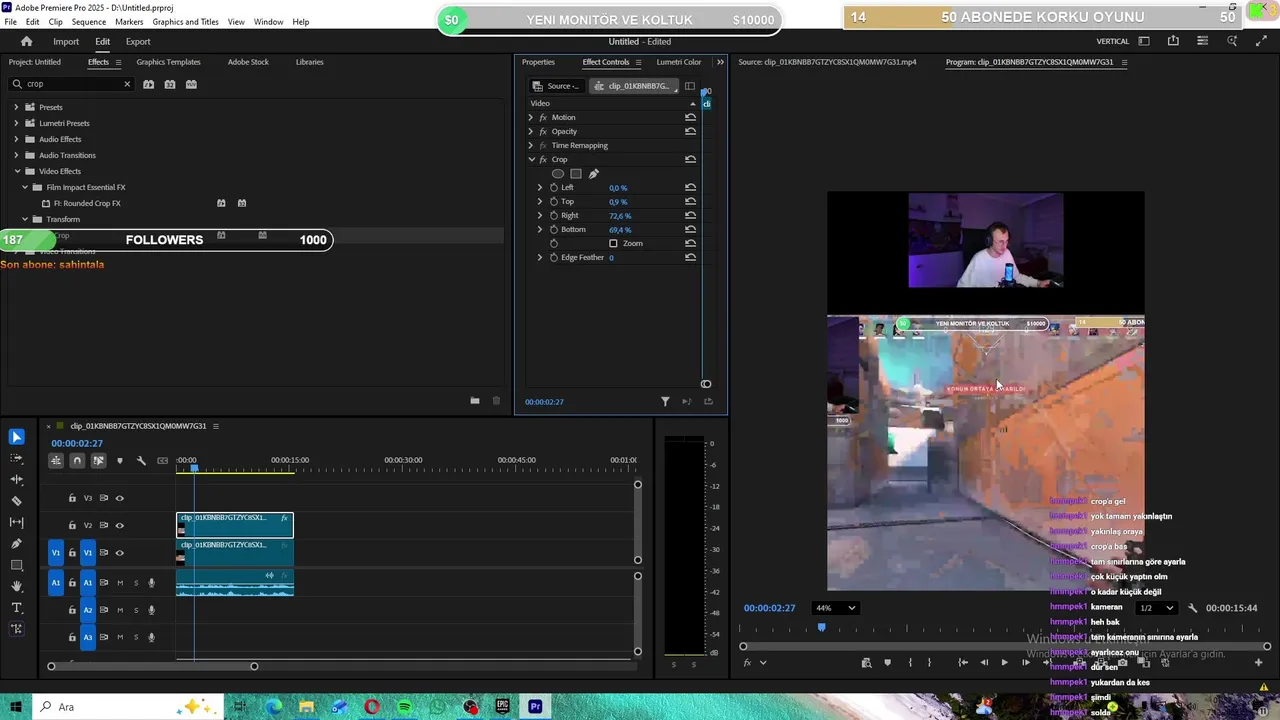The height and width of the screenshot is (720, 1280).
Task: Click the Crop Right value 72,6 %
Action: tap(620, 215)
